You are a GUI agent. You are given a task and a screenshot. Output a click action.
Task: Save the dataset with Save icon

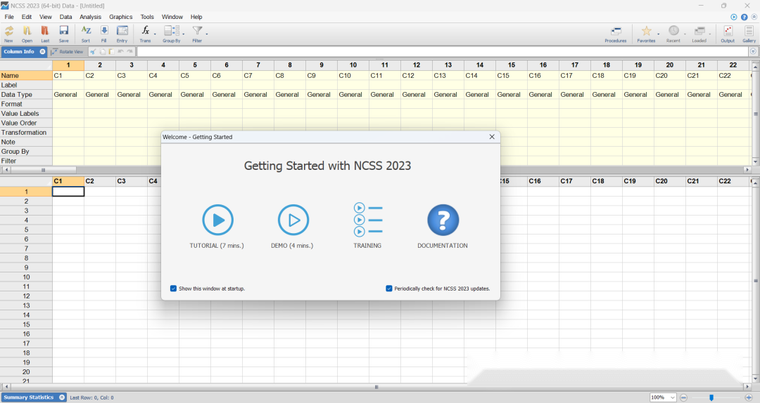point(63,32)
